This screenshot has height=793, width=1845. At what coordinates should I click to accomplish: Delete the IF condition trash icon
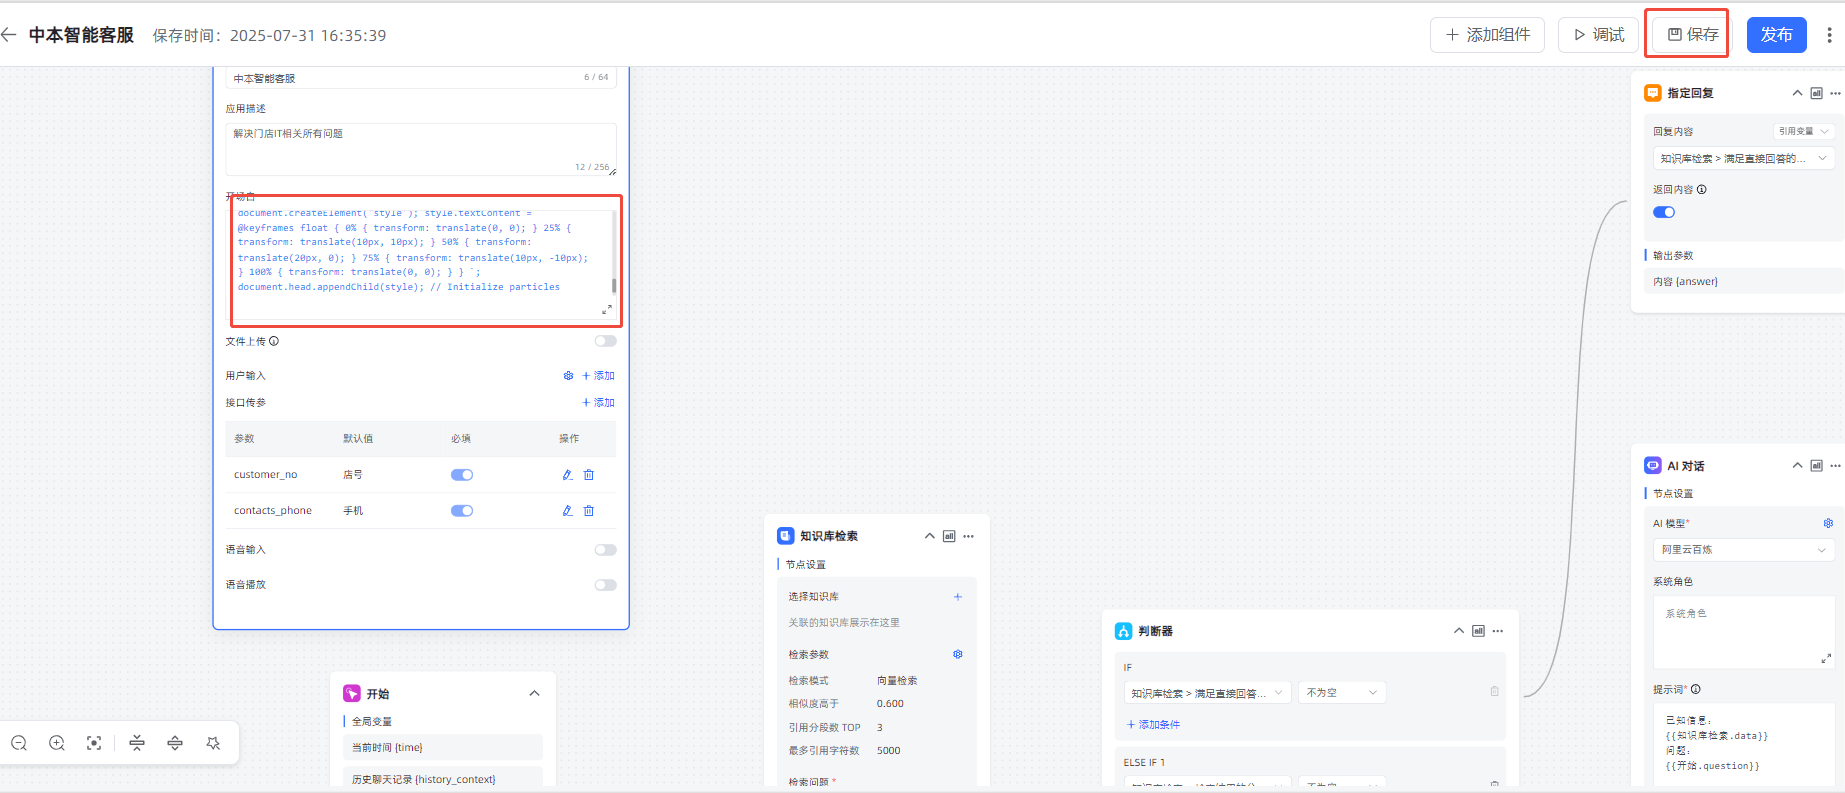click(x=1495, y=691)
